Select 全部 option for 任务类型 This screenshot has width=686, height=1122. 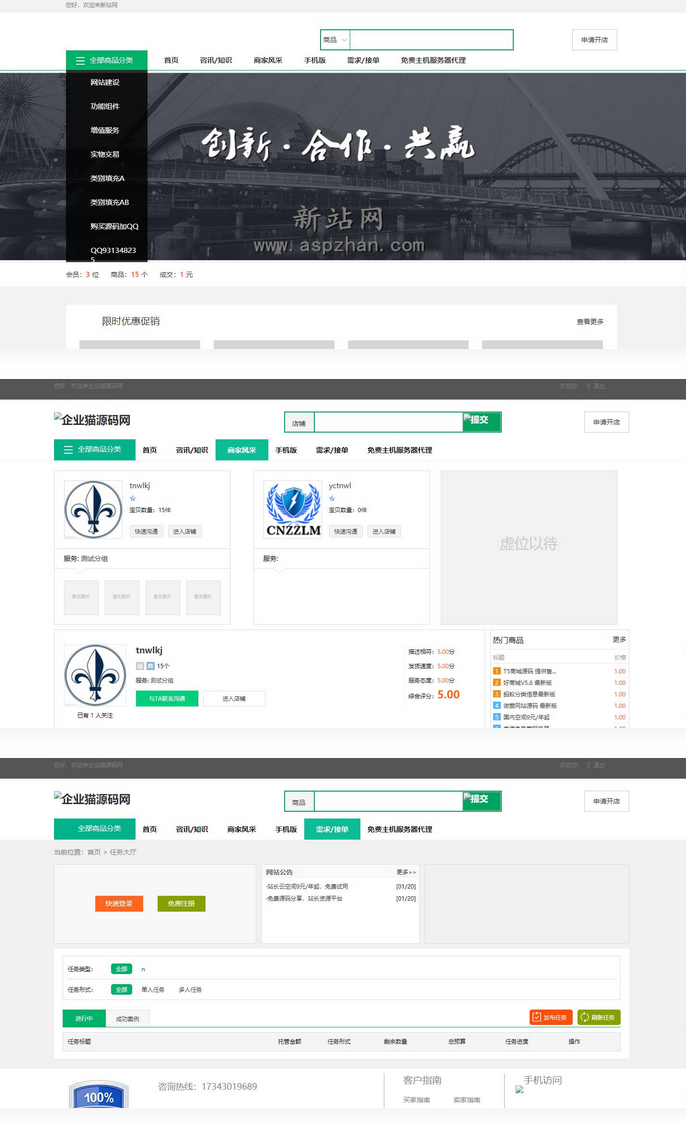(x=121, y=969)
